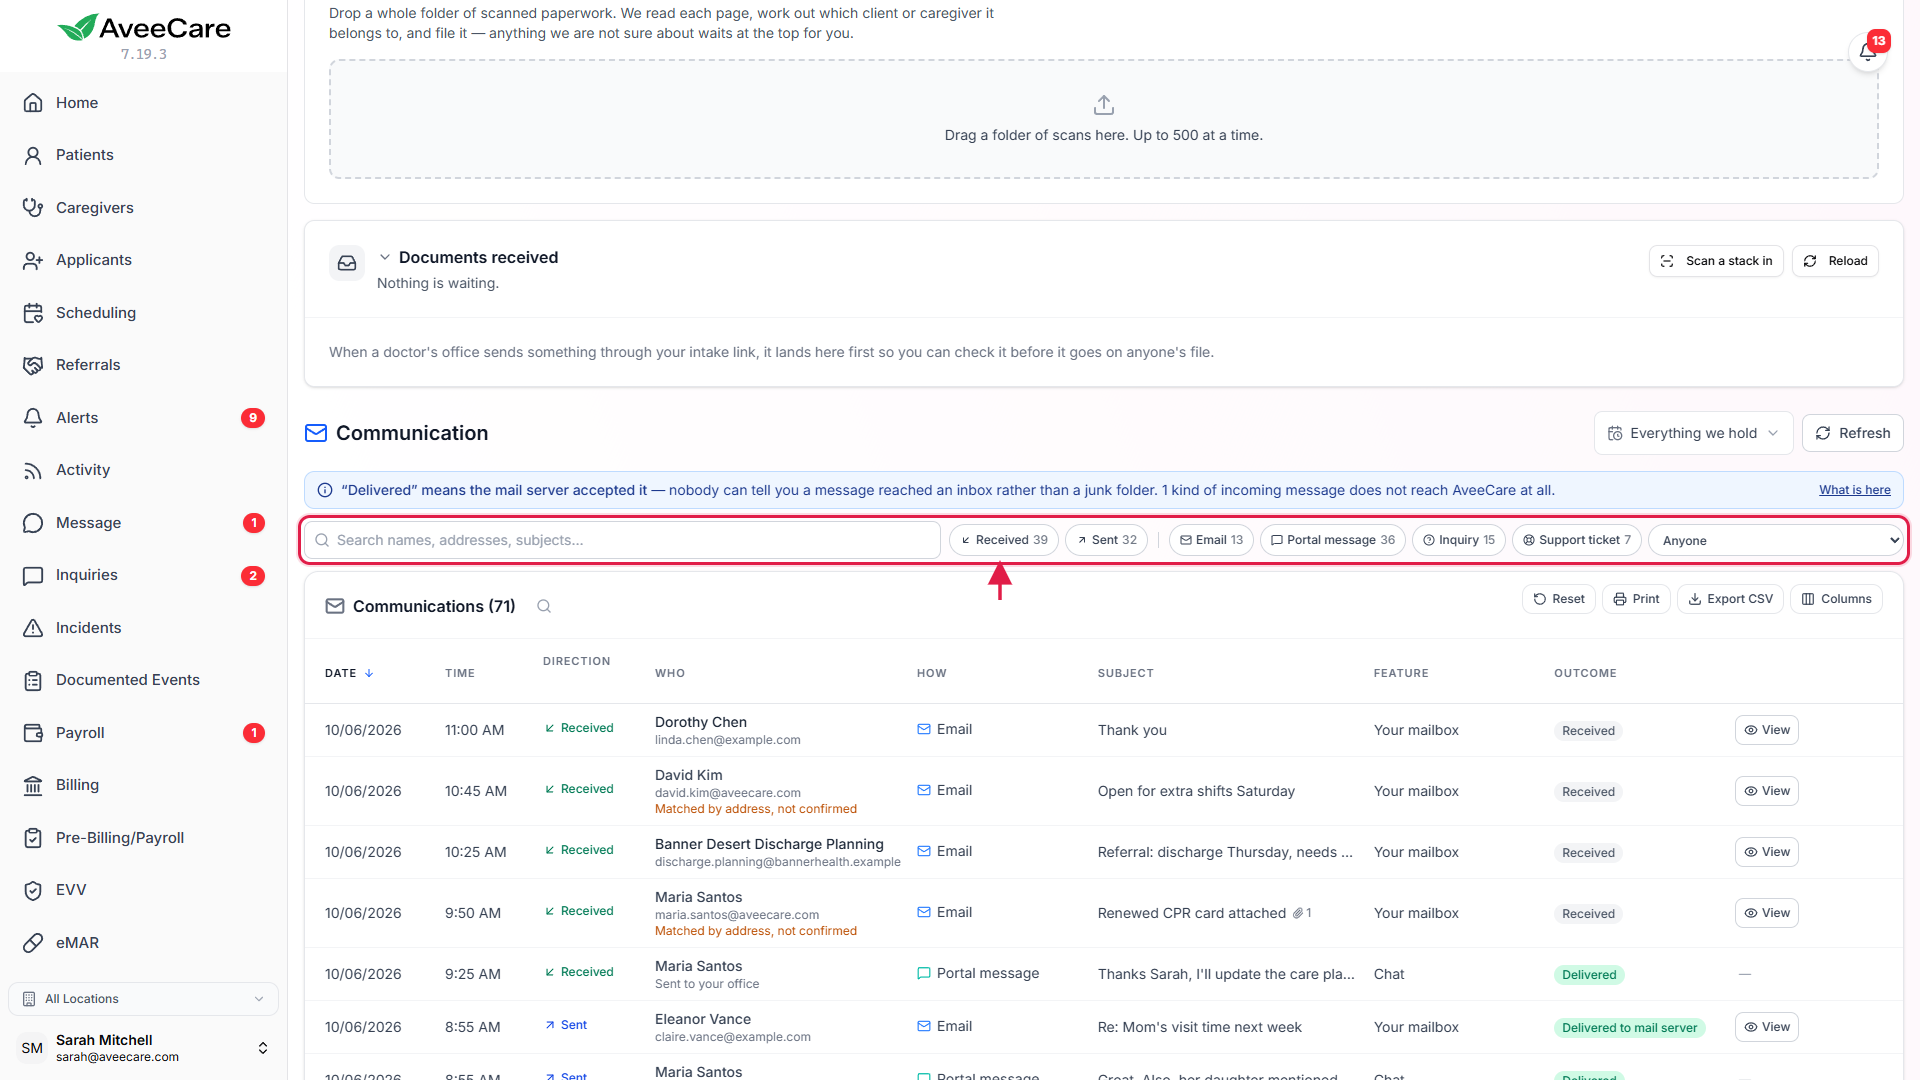Toggle the Email 13 filter chip
Image resolution: width=1920 pixels, height=1080 pixels.
(x=1211, y=540)
